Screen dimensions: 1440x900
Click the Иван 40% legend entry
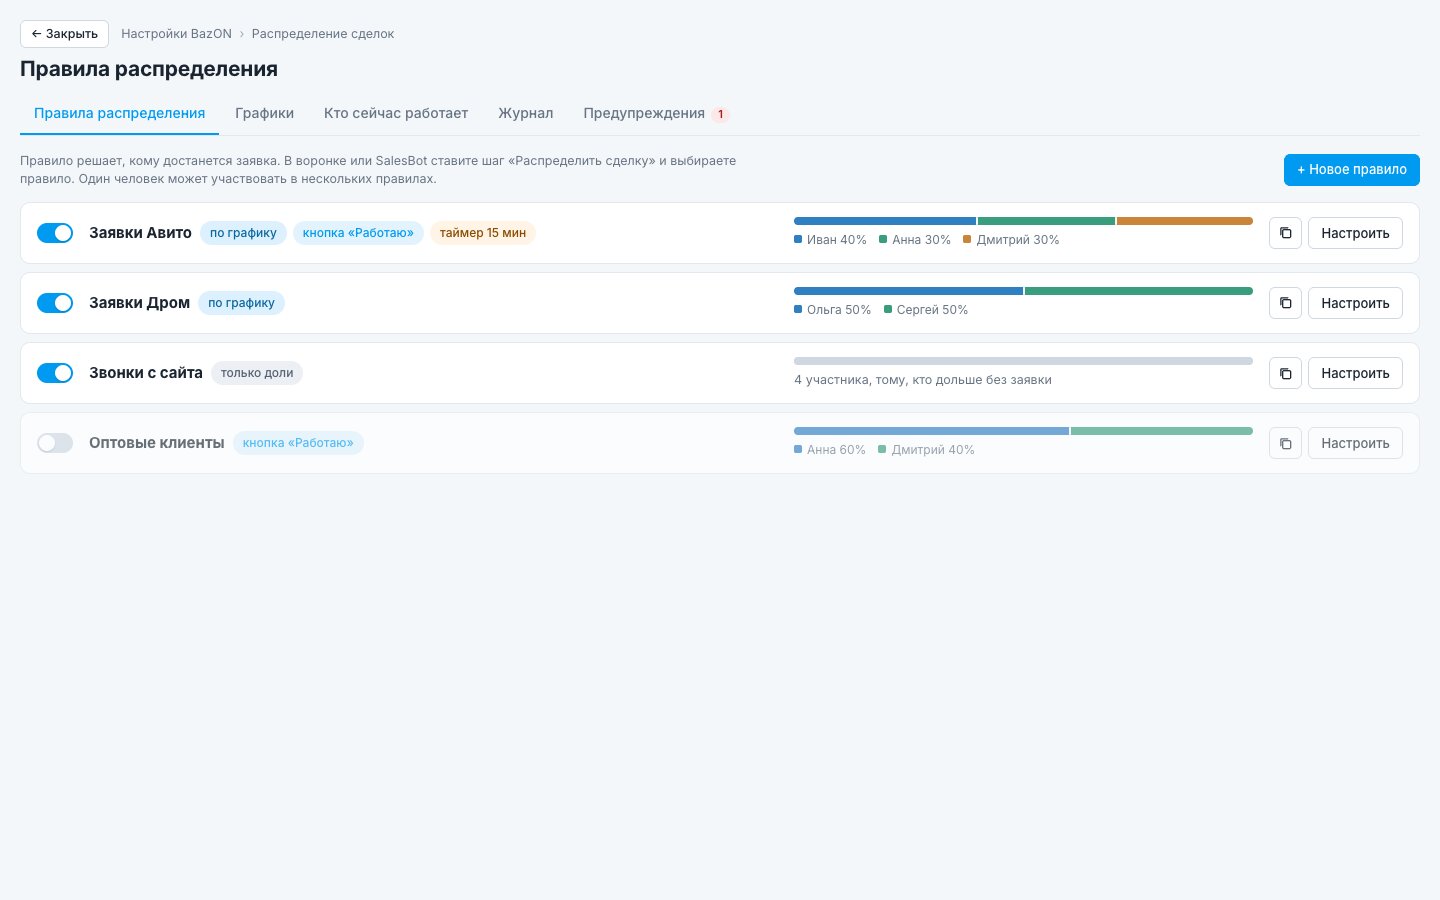830,240
